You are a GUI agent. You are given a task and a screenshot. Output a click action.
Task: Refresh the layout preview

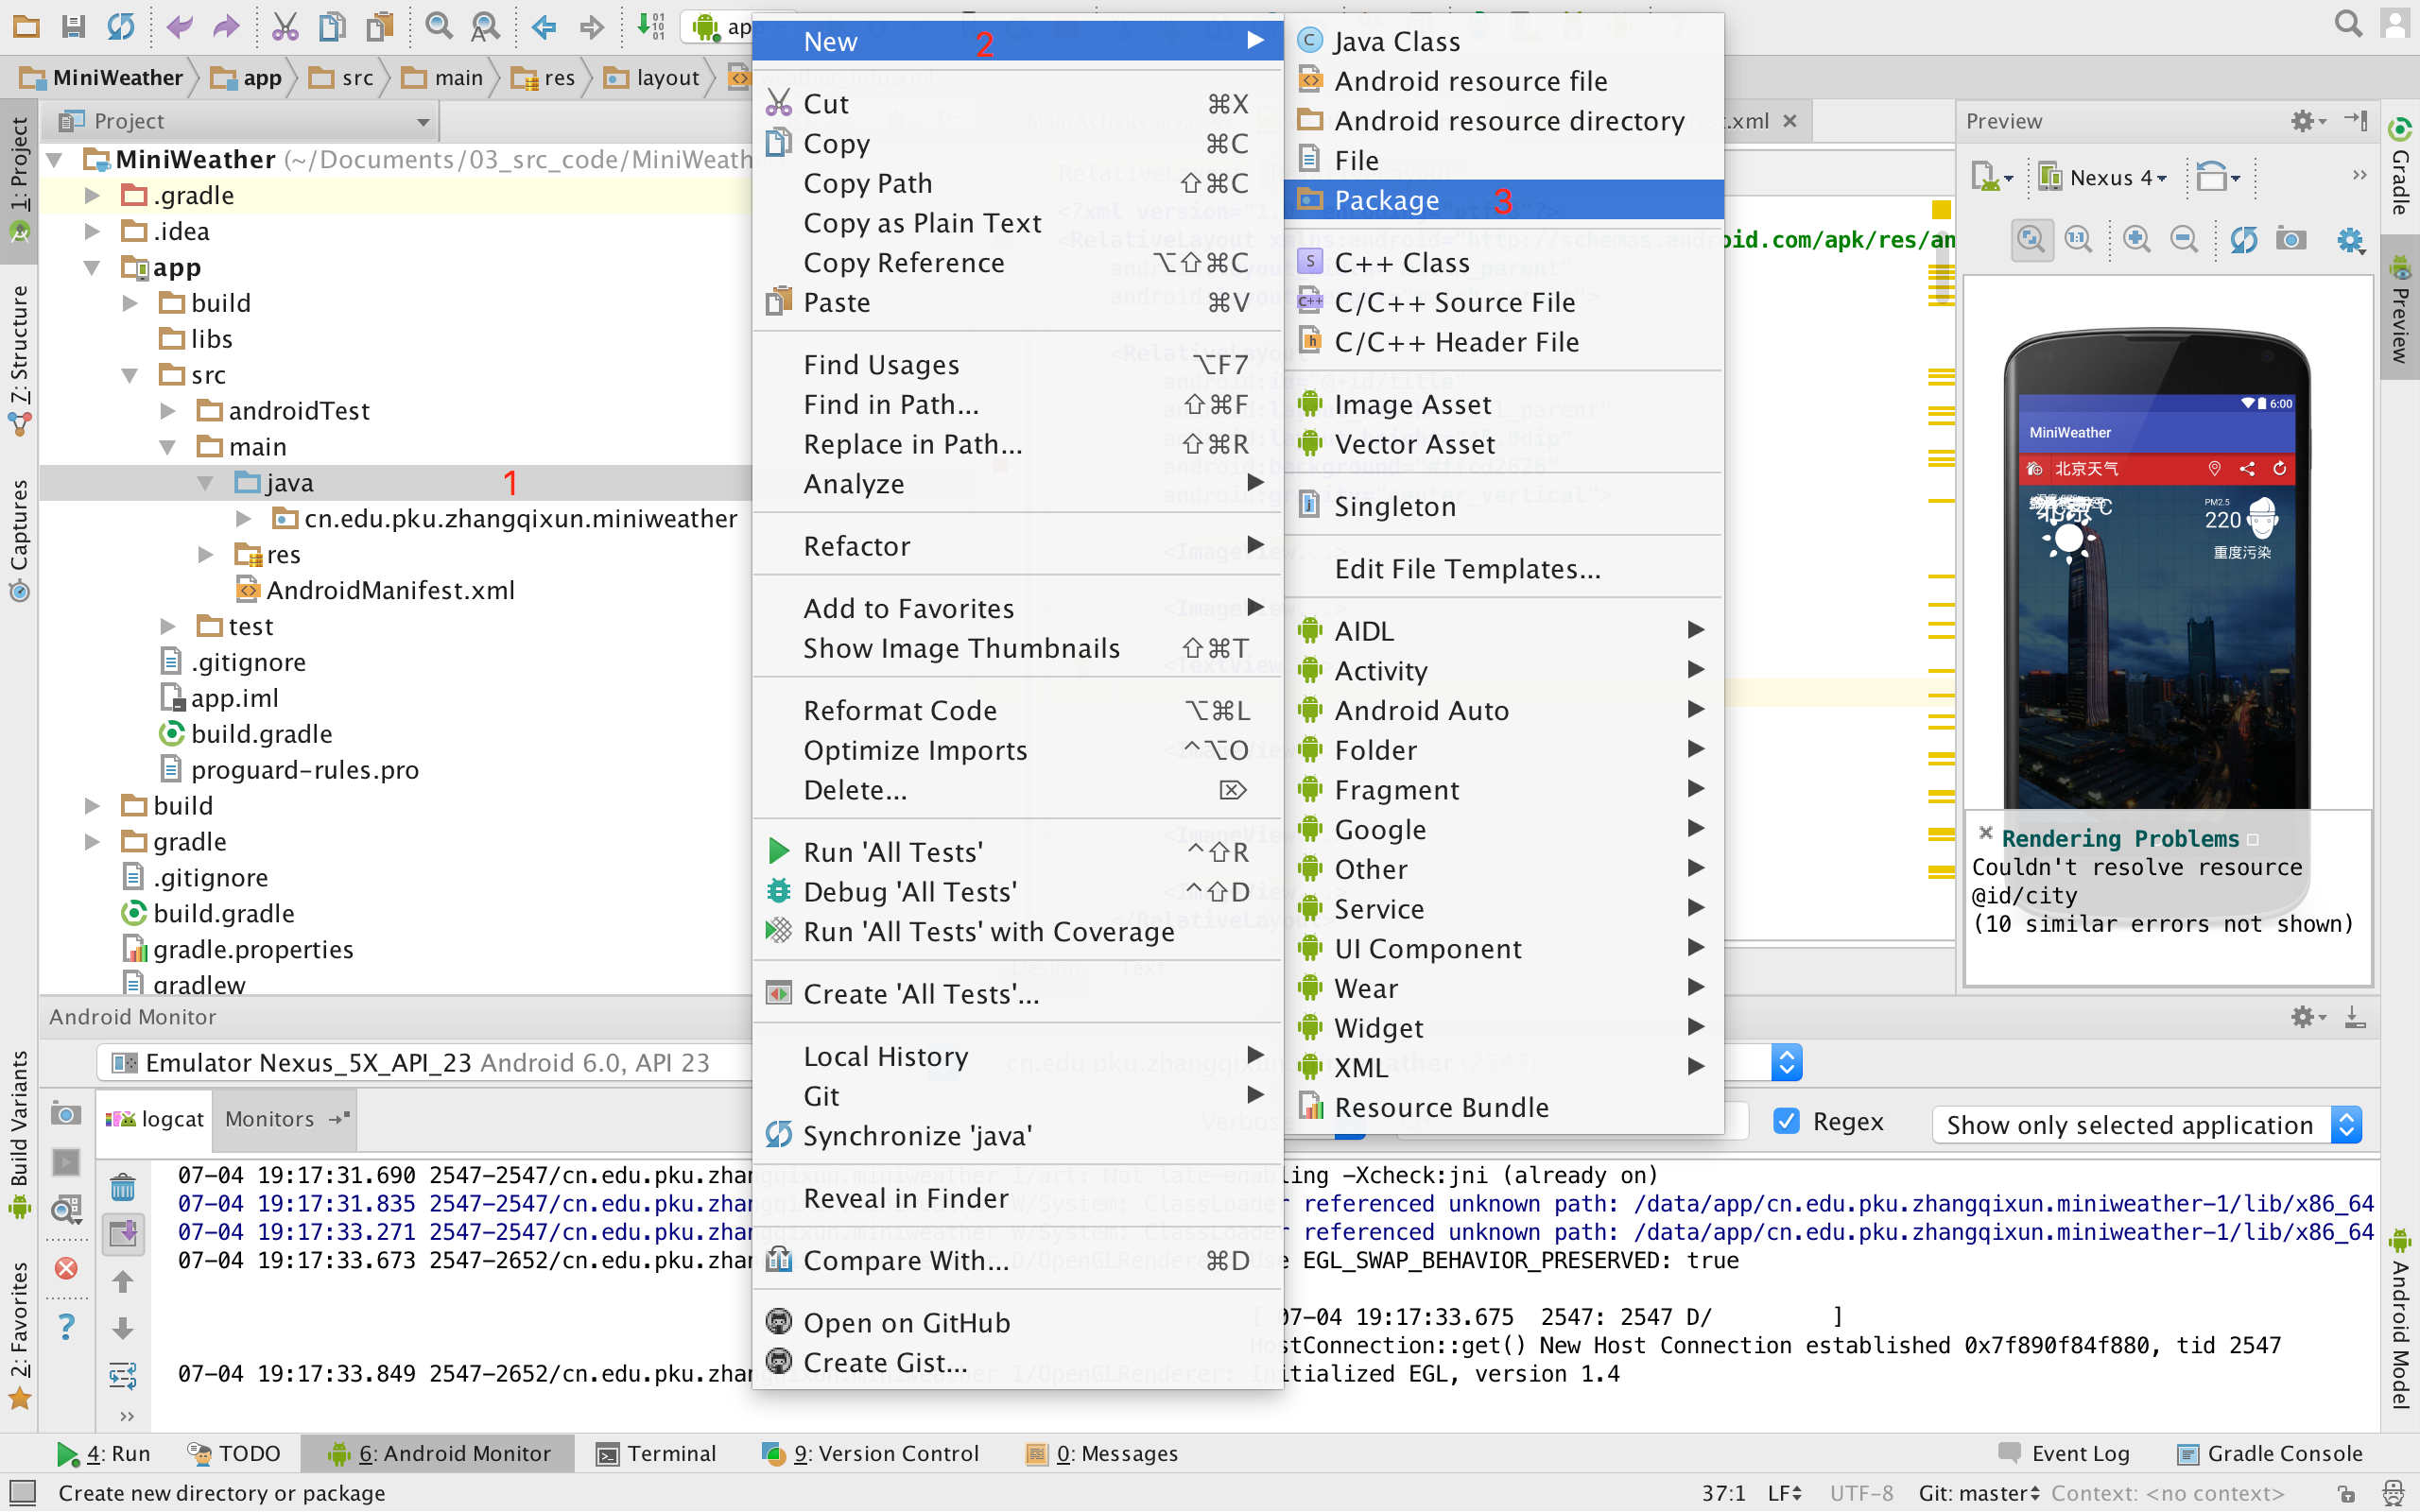pos(2243,239)
